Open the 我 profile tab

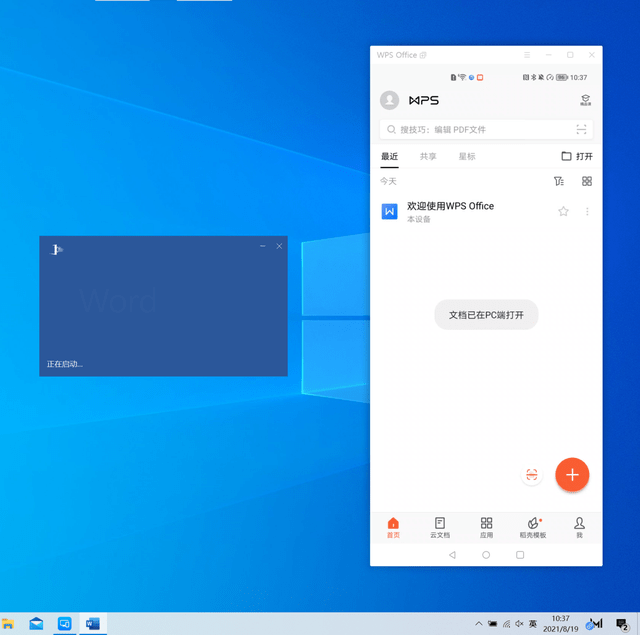(579, 528)
